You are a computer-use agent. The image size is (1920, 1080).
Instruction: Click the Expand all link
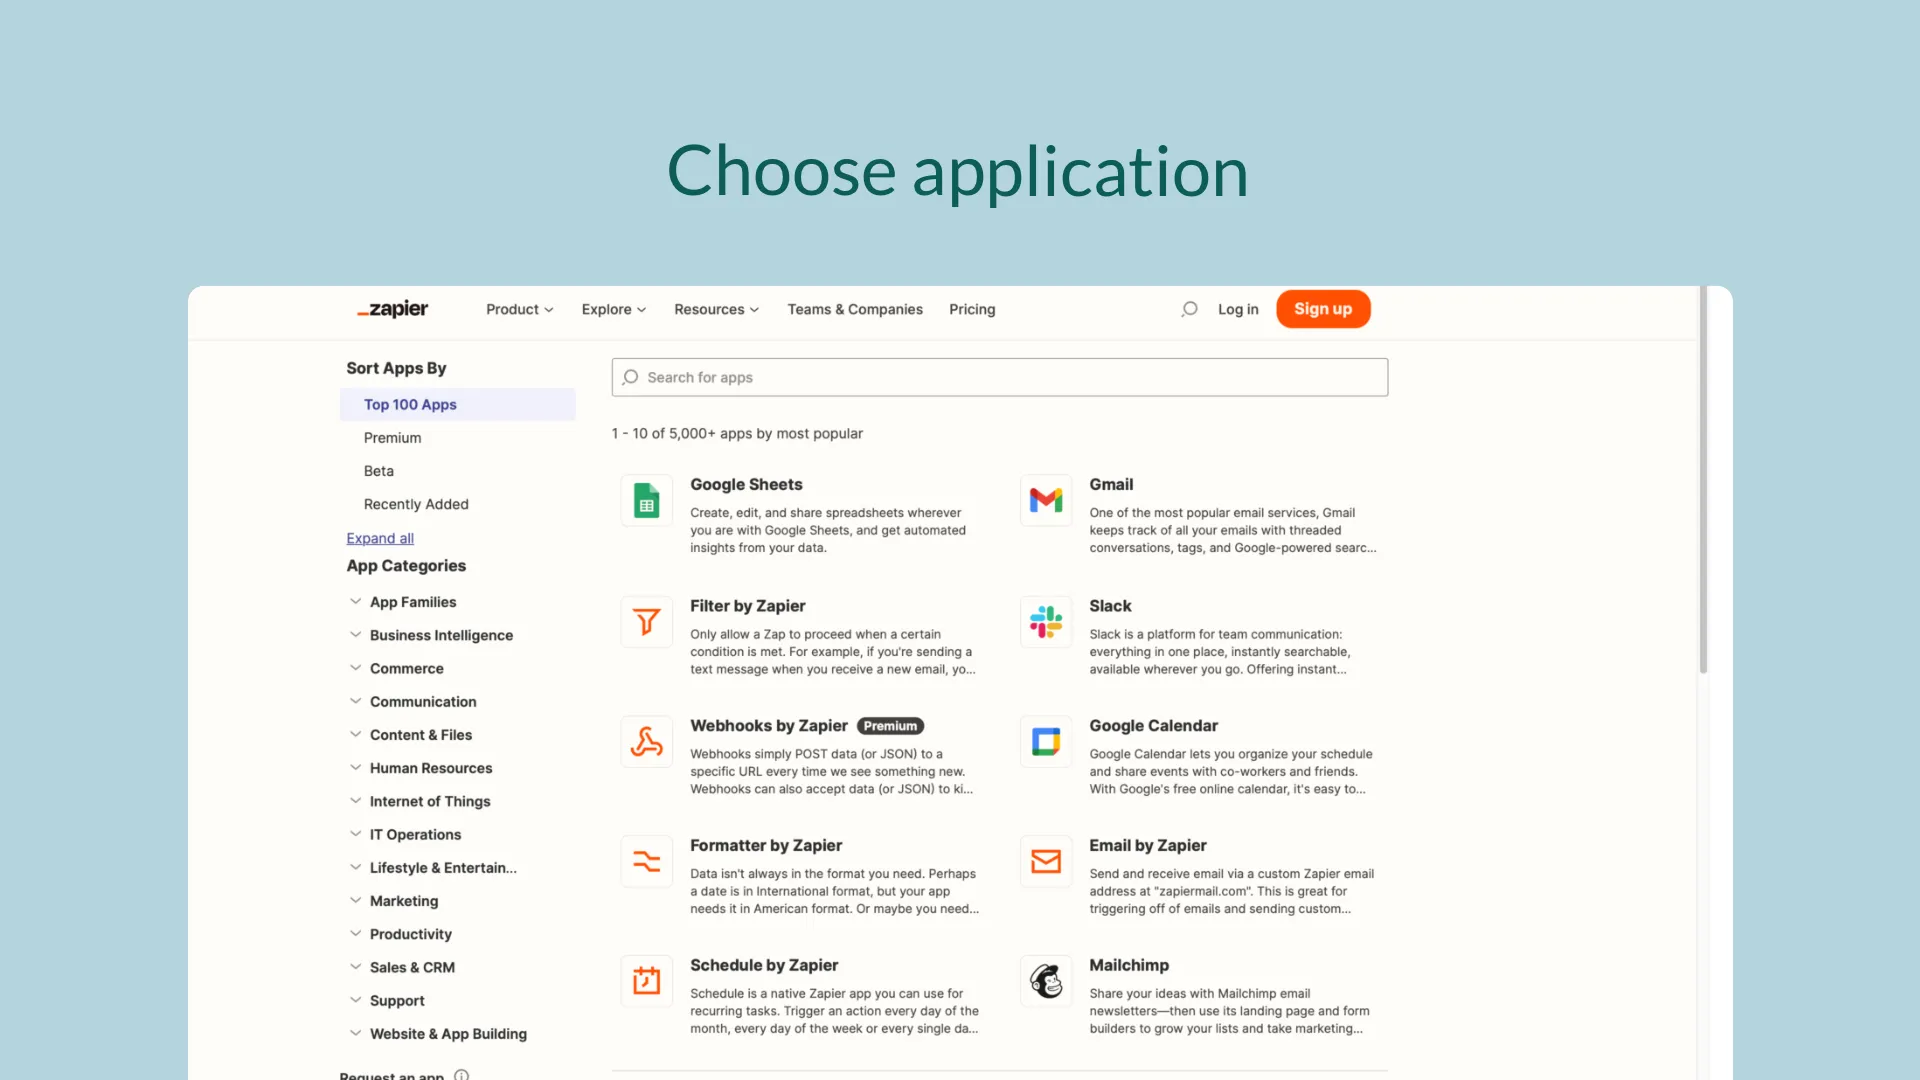point(380,538)
